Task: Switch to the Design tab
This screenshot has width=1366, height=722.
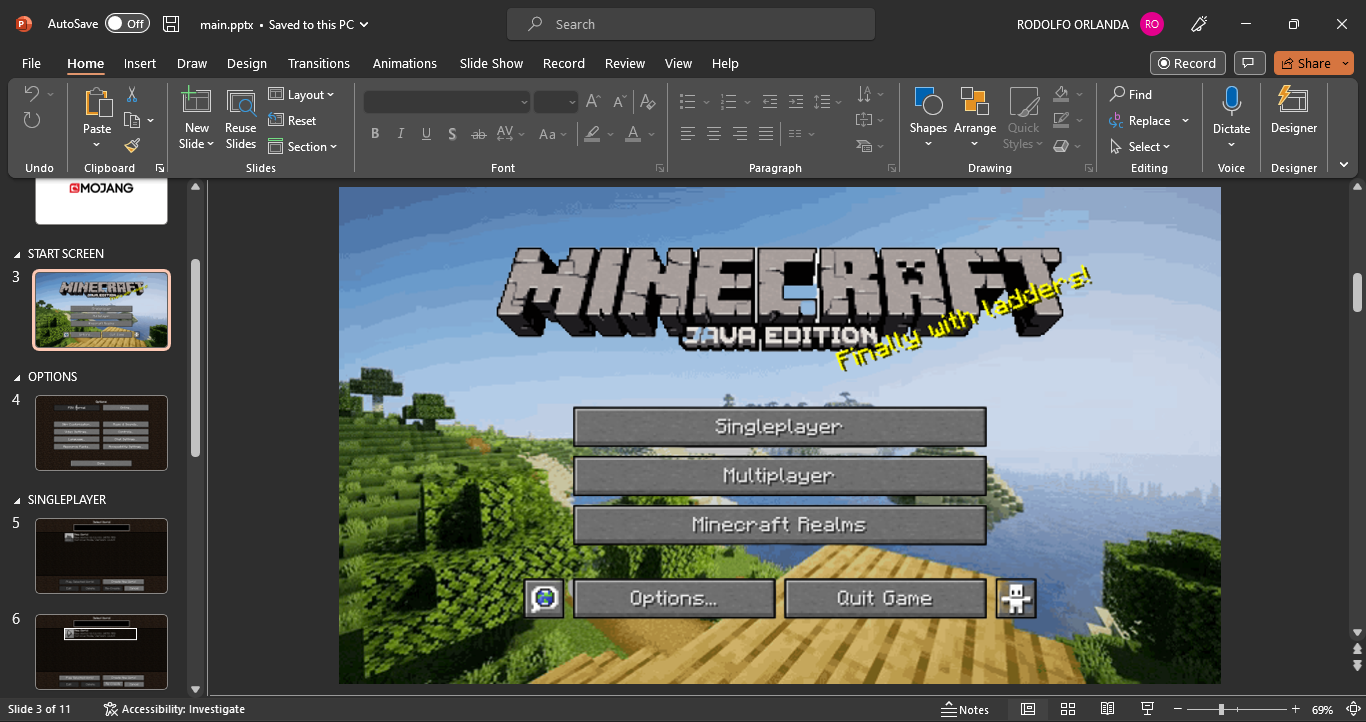Action: pyautogui.click(x=247, y=63)
